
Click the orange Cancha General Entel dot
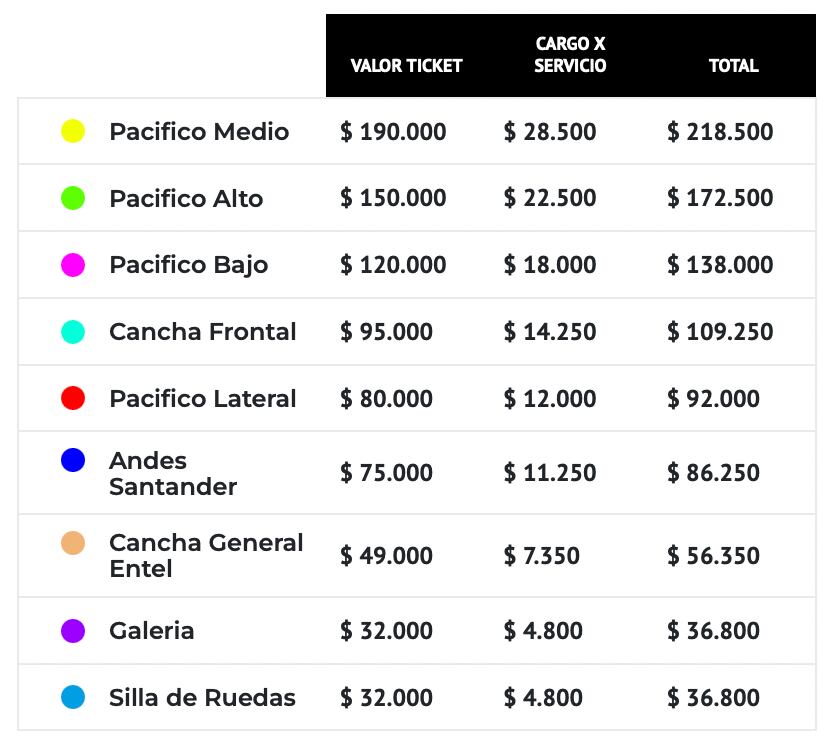(x=73, y=543)
